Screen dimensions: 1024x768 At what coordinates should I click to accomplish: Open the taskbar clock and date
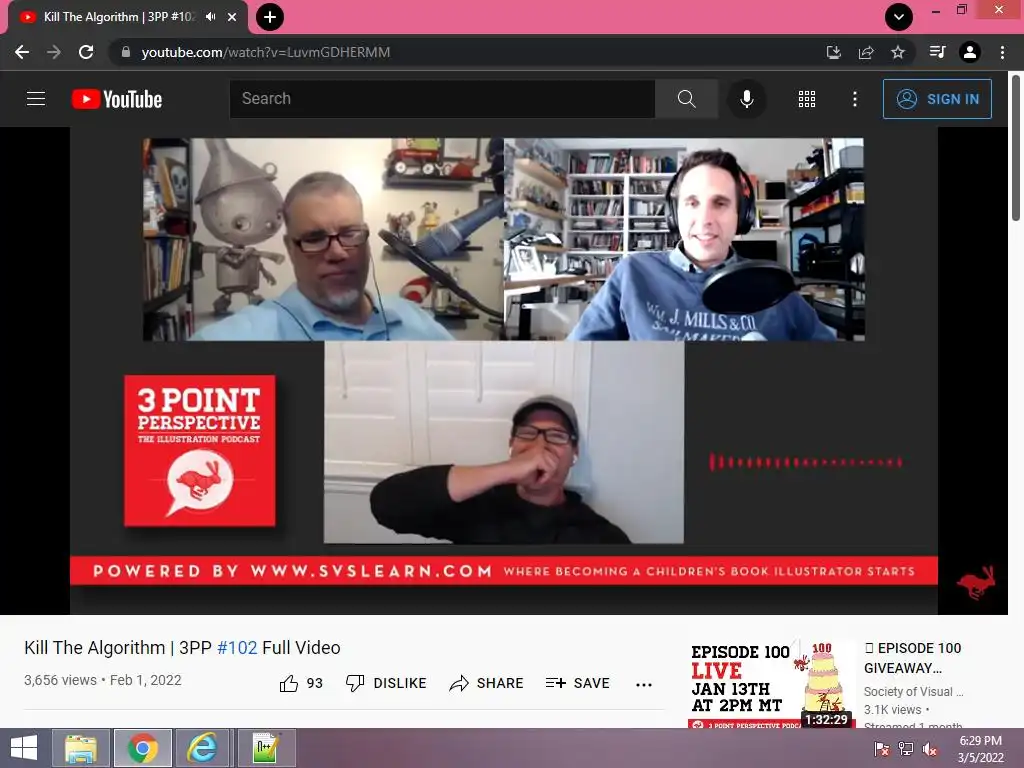click(980, 749)
